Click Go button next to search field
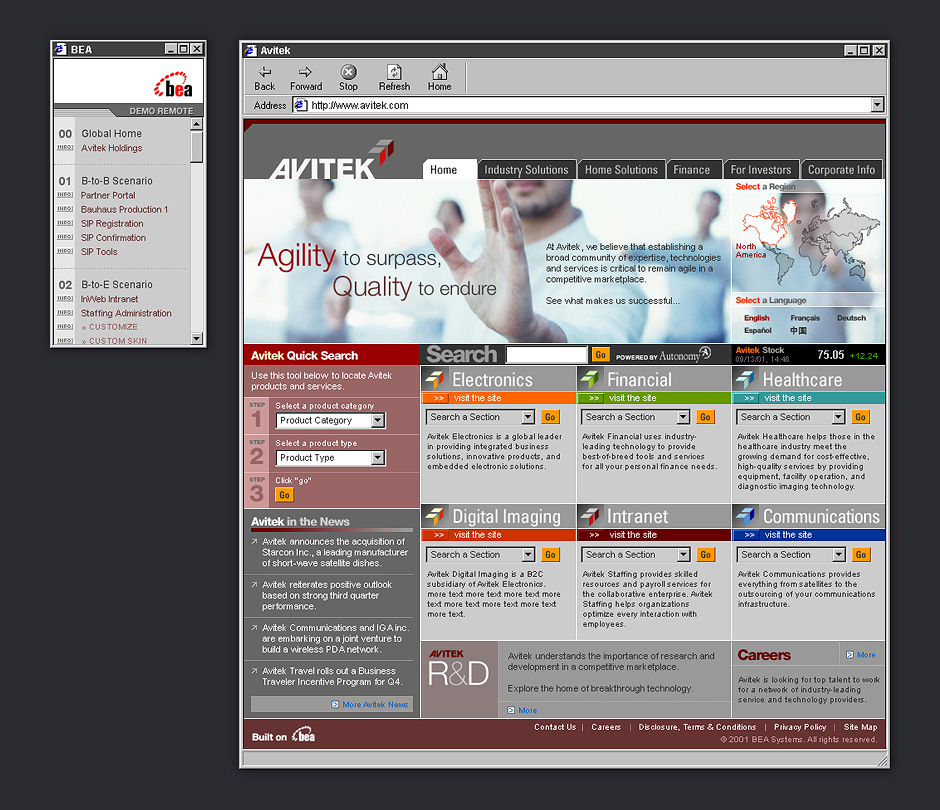Viewport: 940px width, 810px height. tap(600, 355)
